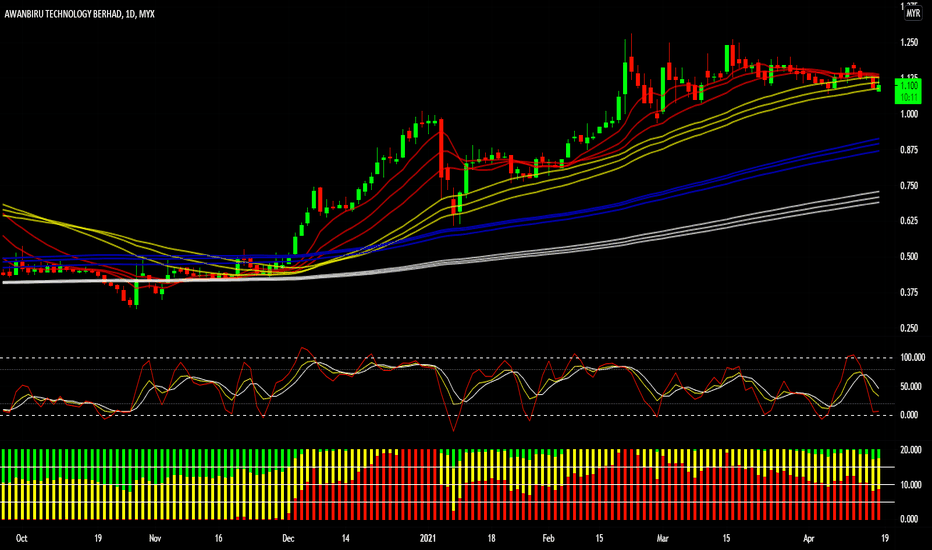Click the 1.250 price axis label
The image size is (932, 550).
pos(909,43)
